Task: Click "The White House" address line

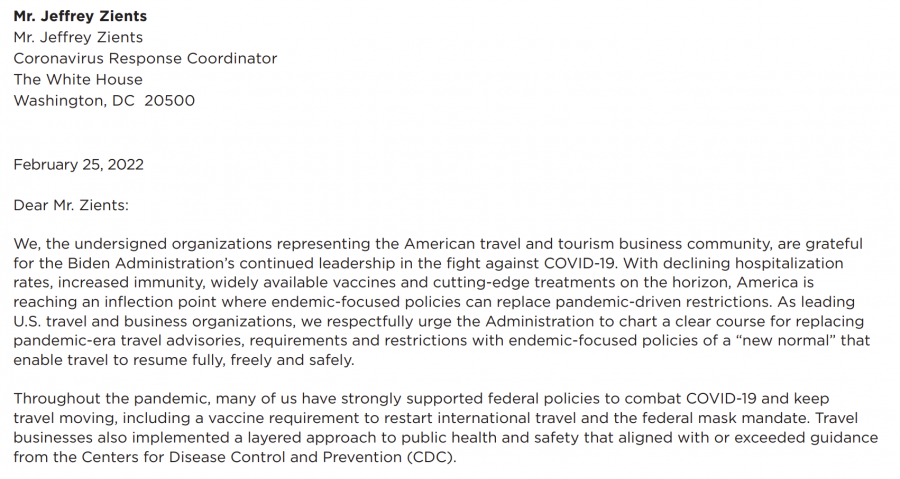Action: tap(78, 79)
